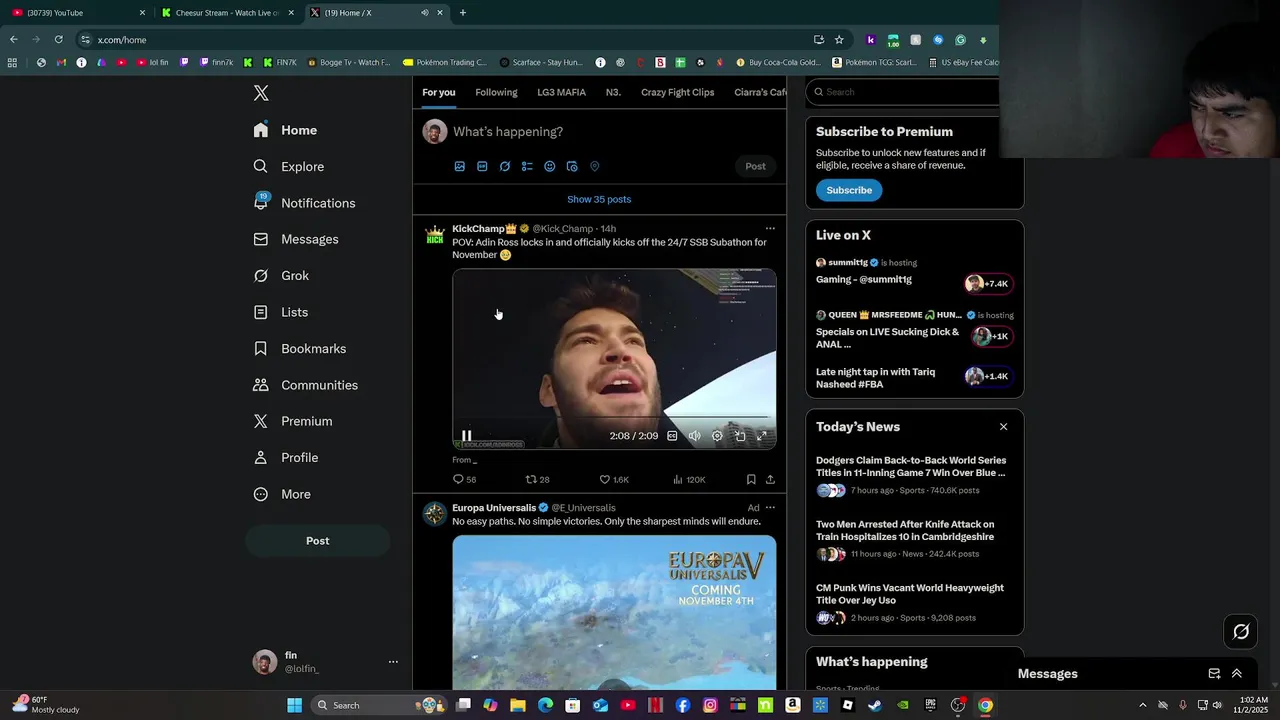This screenshot has width=1280, height=720.
Task: Add media image in the post composer
Action: click(x=460, y=167)
